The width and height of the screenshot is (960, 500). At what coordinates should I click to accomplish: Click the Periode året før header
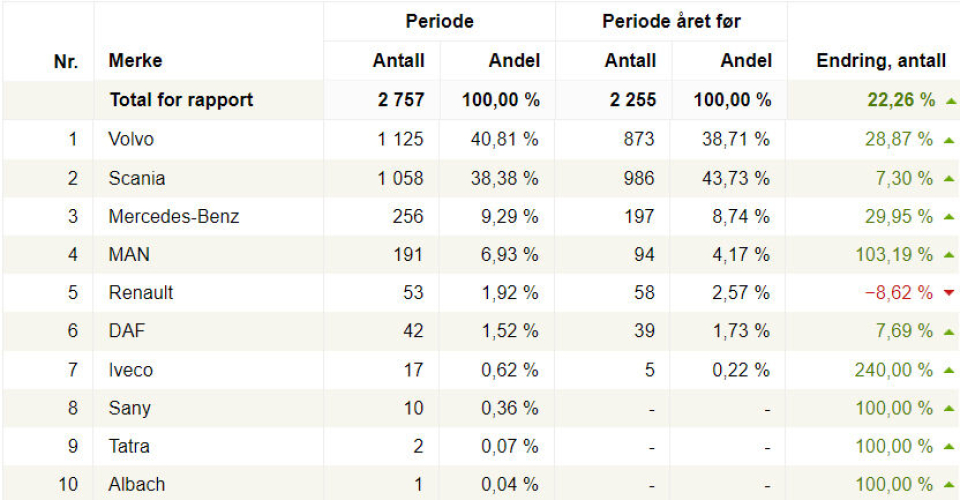pos(671,21)
